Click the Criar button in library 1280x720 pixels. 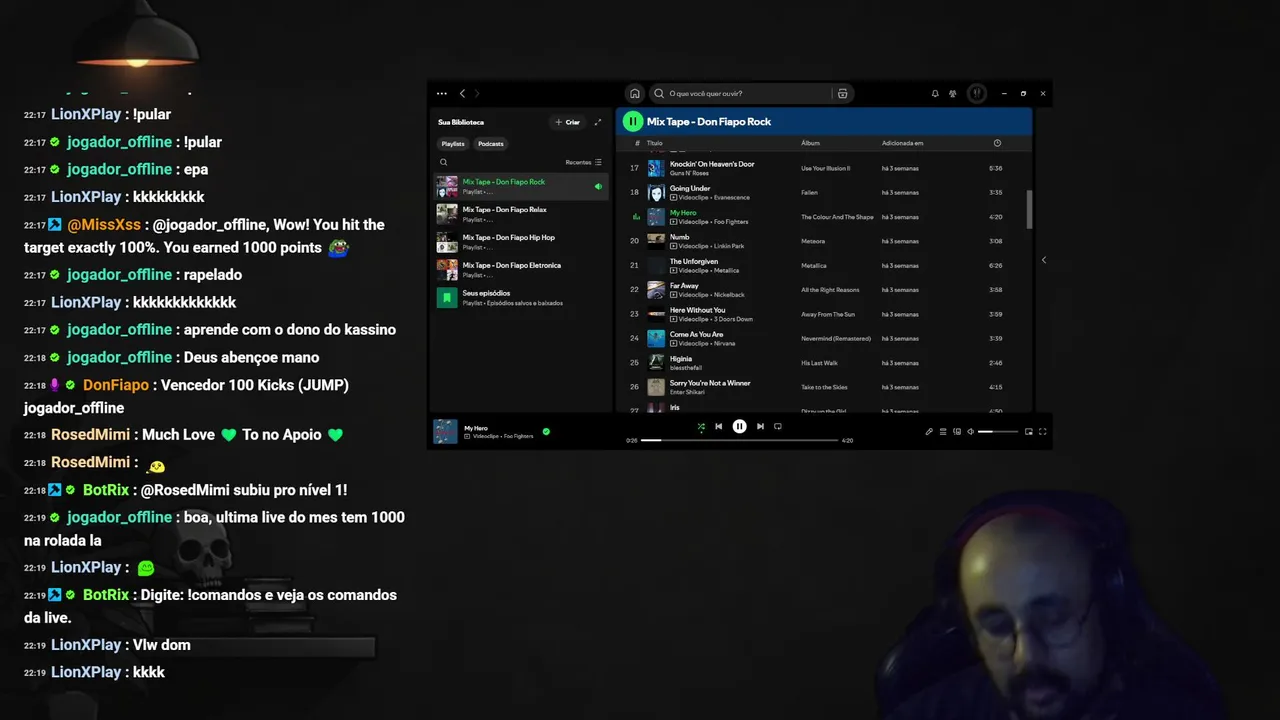(x=568, y=122)
